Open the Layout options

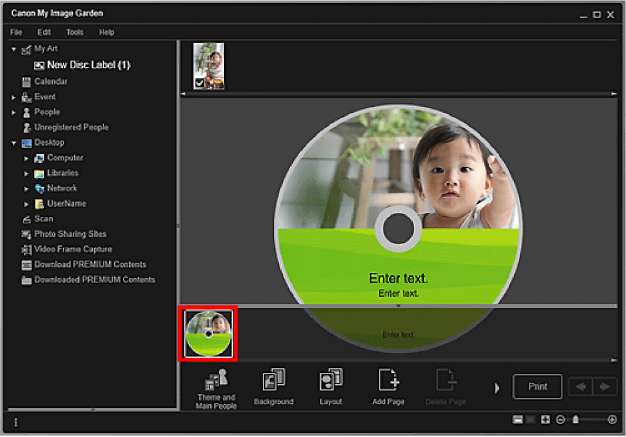click(x=331, y=386)
